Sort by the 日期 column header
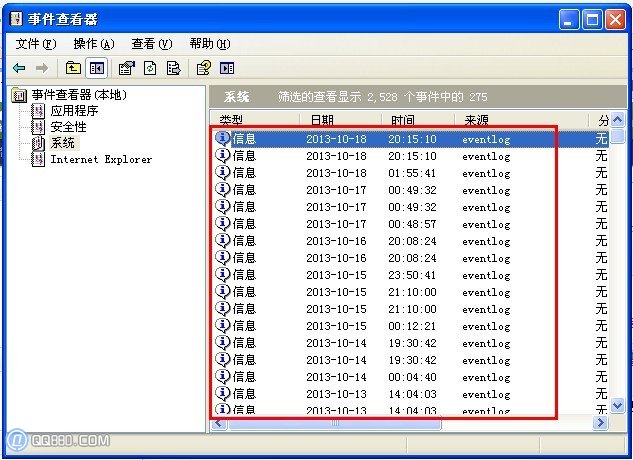 [341, 120]
